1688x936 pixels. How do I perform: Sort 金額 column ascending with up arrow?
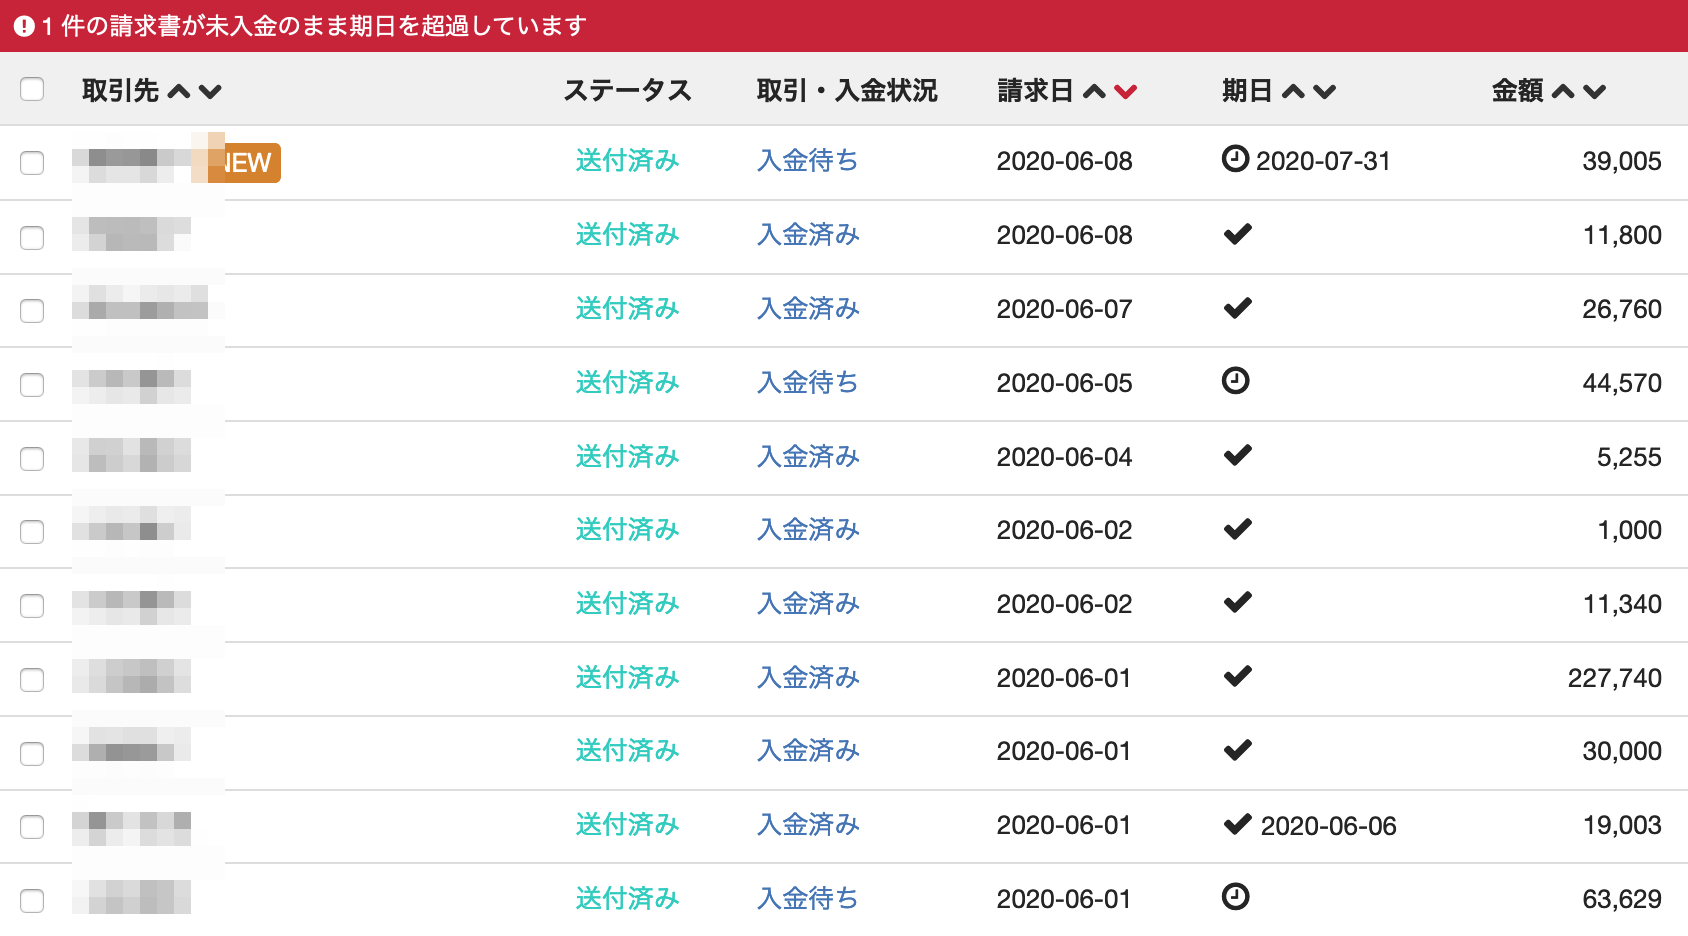1563,92
